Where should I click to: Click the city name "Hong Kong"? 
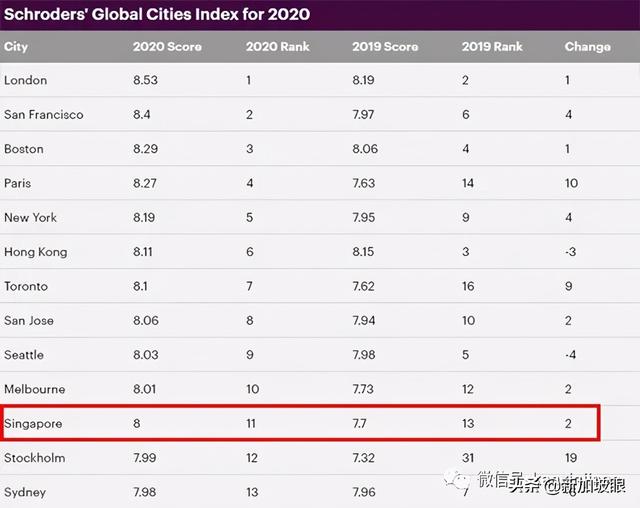pyautogui.click(x=36, y=252)
